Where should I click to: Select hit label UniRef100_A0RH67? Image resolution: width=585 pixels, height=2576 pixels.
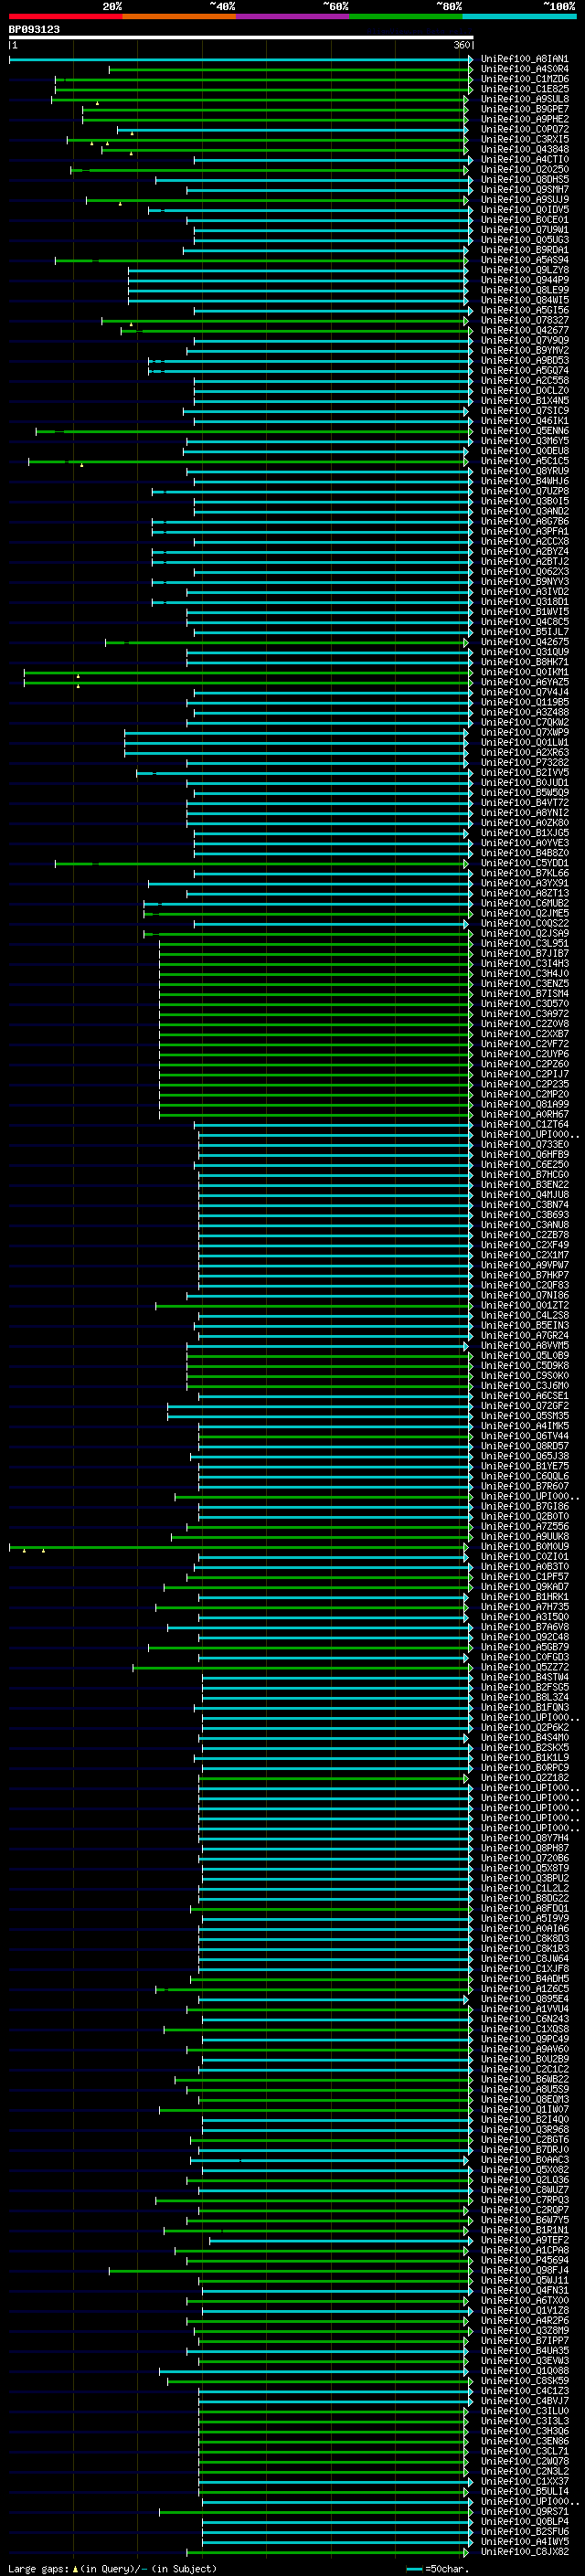pyautogui.click(x=524, y=1114)
